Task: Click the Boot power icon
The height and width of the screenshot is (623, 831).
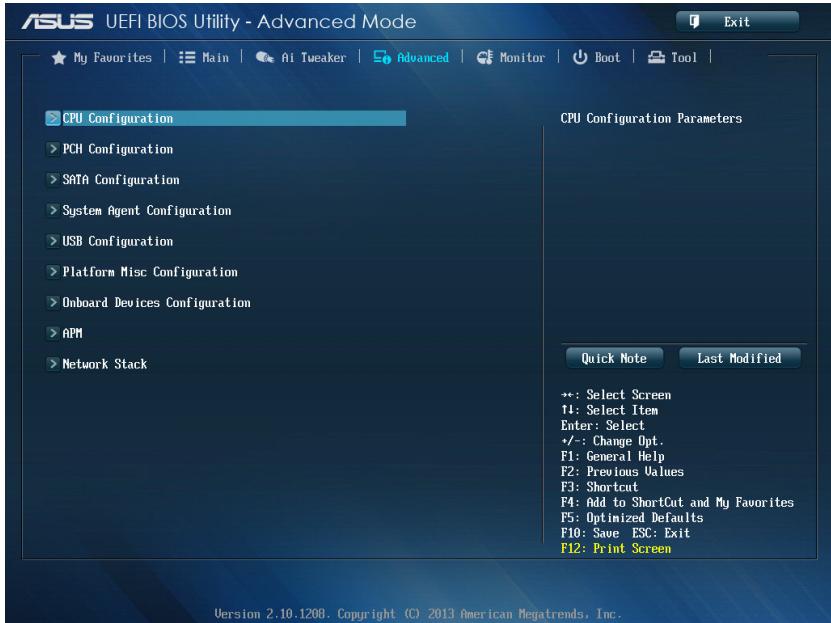Action: click(x=580, y=57)
